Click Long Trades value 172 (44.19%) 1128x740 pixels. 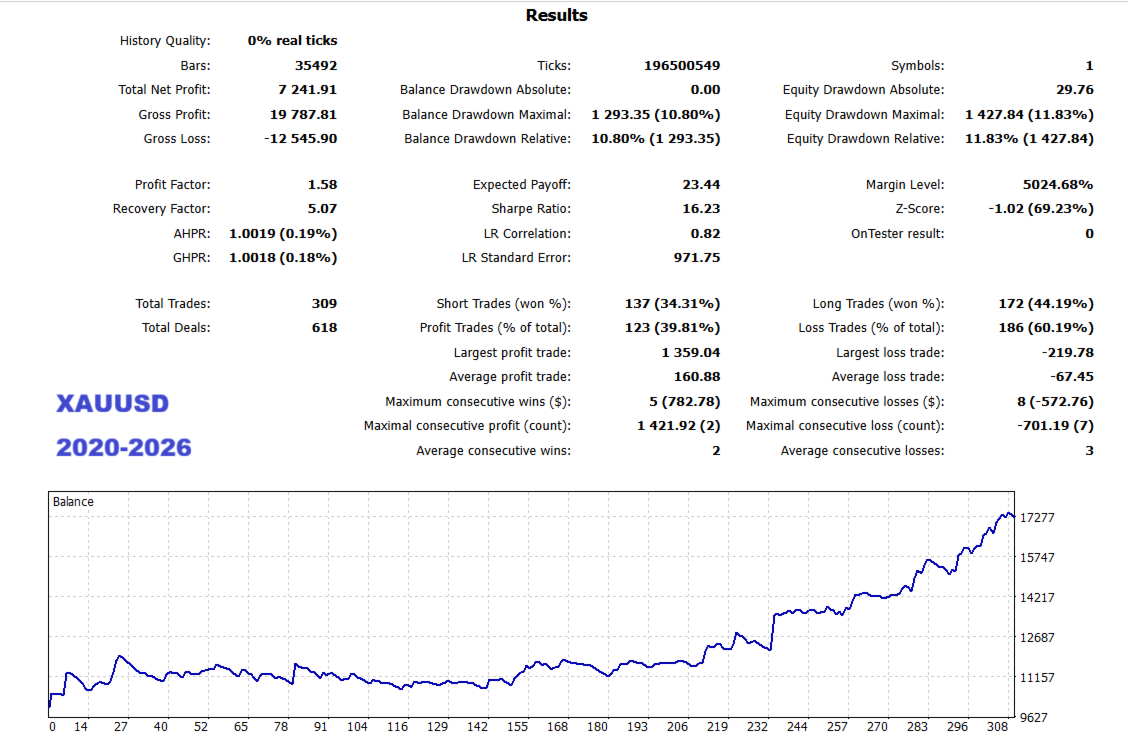[x=1046, y=303]
